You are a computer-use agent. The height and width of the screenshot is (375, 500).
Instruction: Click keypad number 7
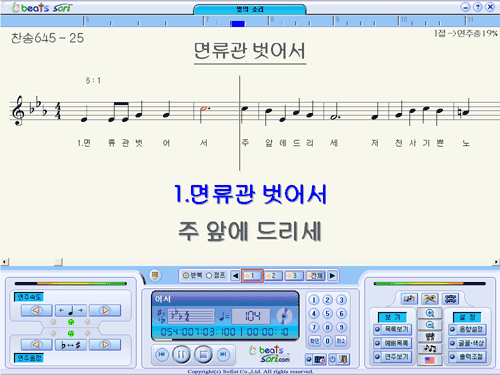[314, 327]
